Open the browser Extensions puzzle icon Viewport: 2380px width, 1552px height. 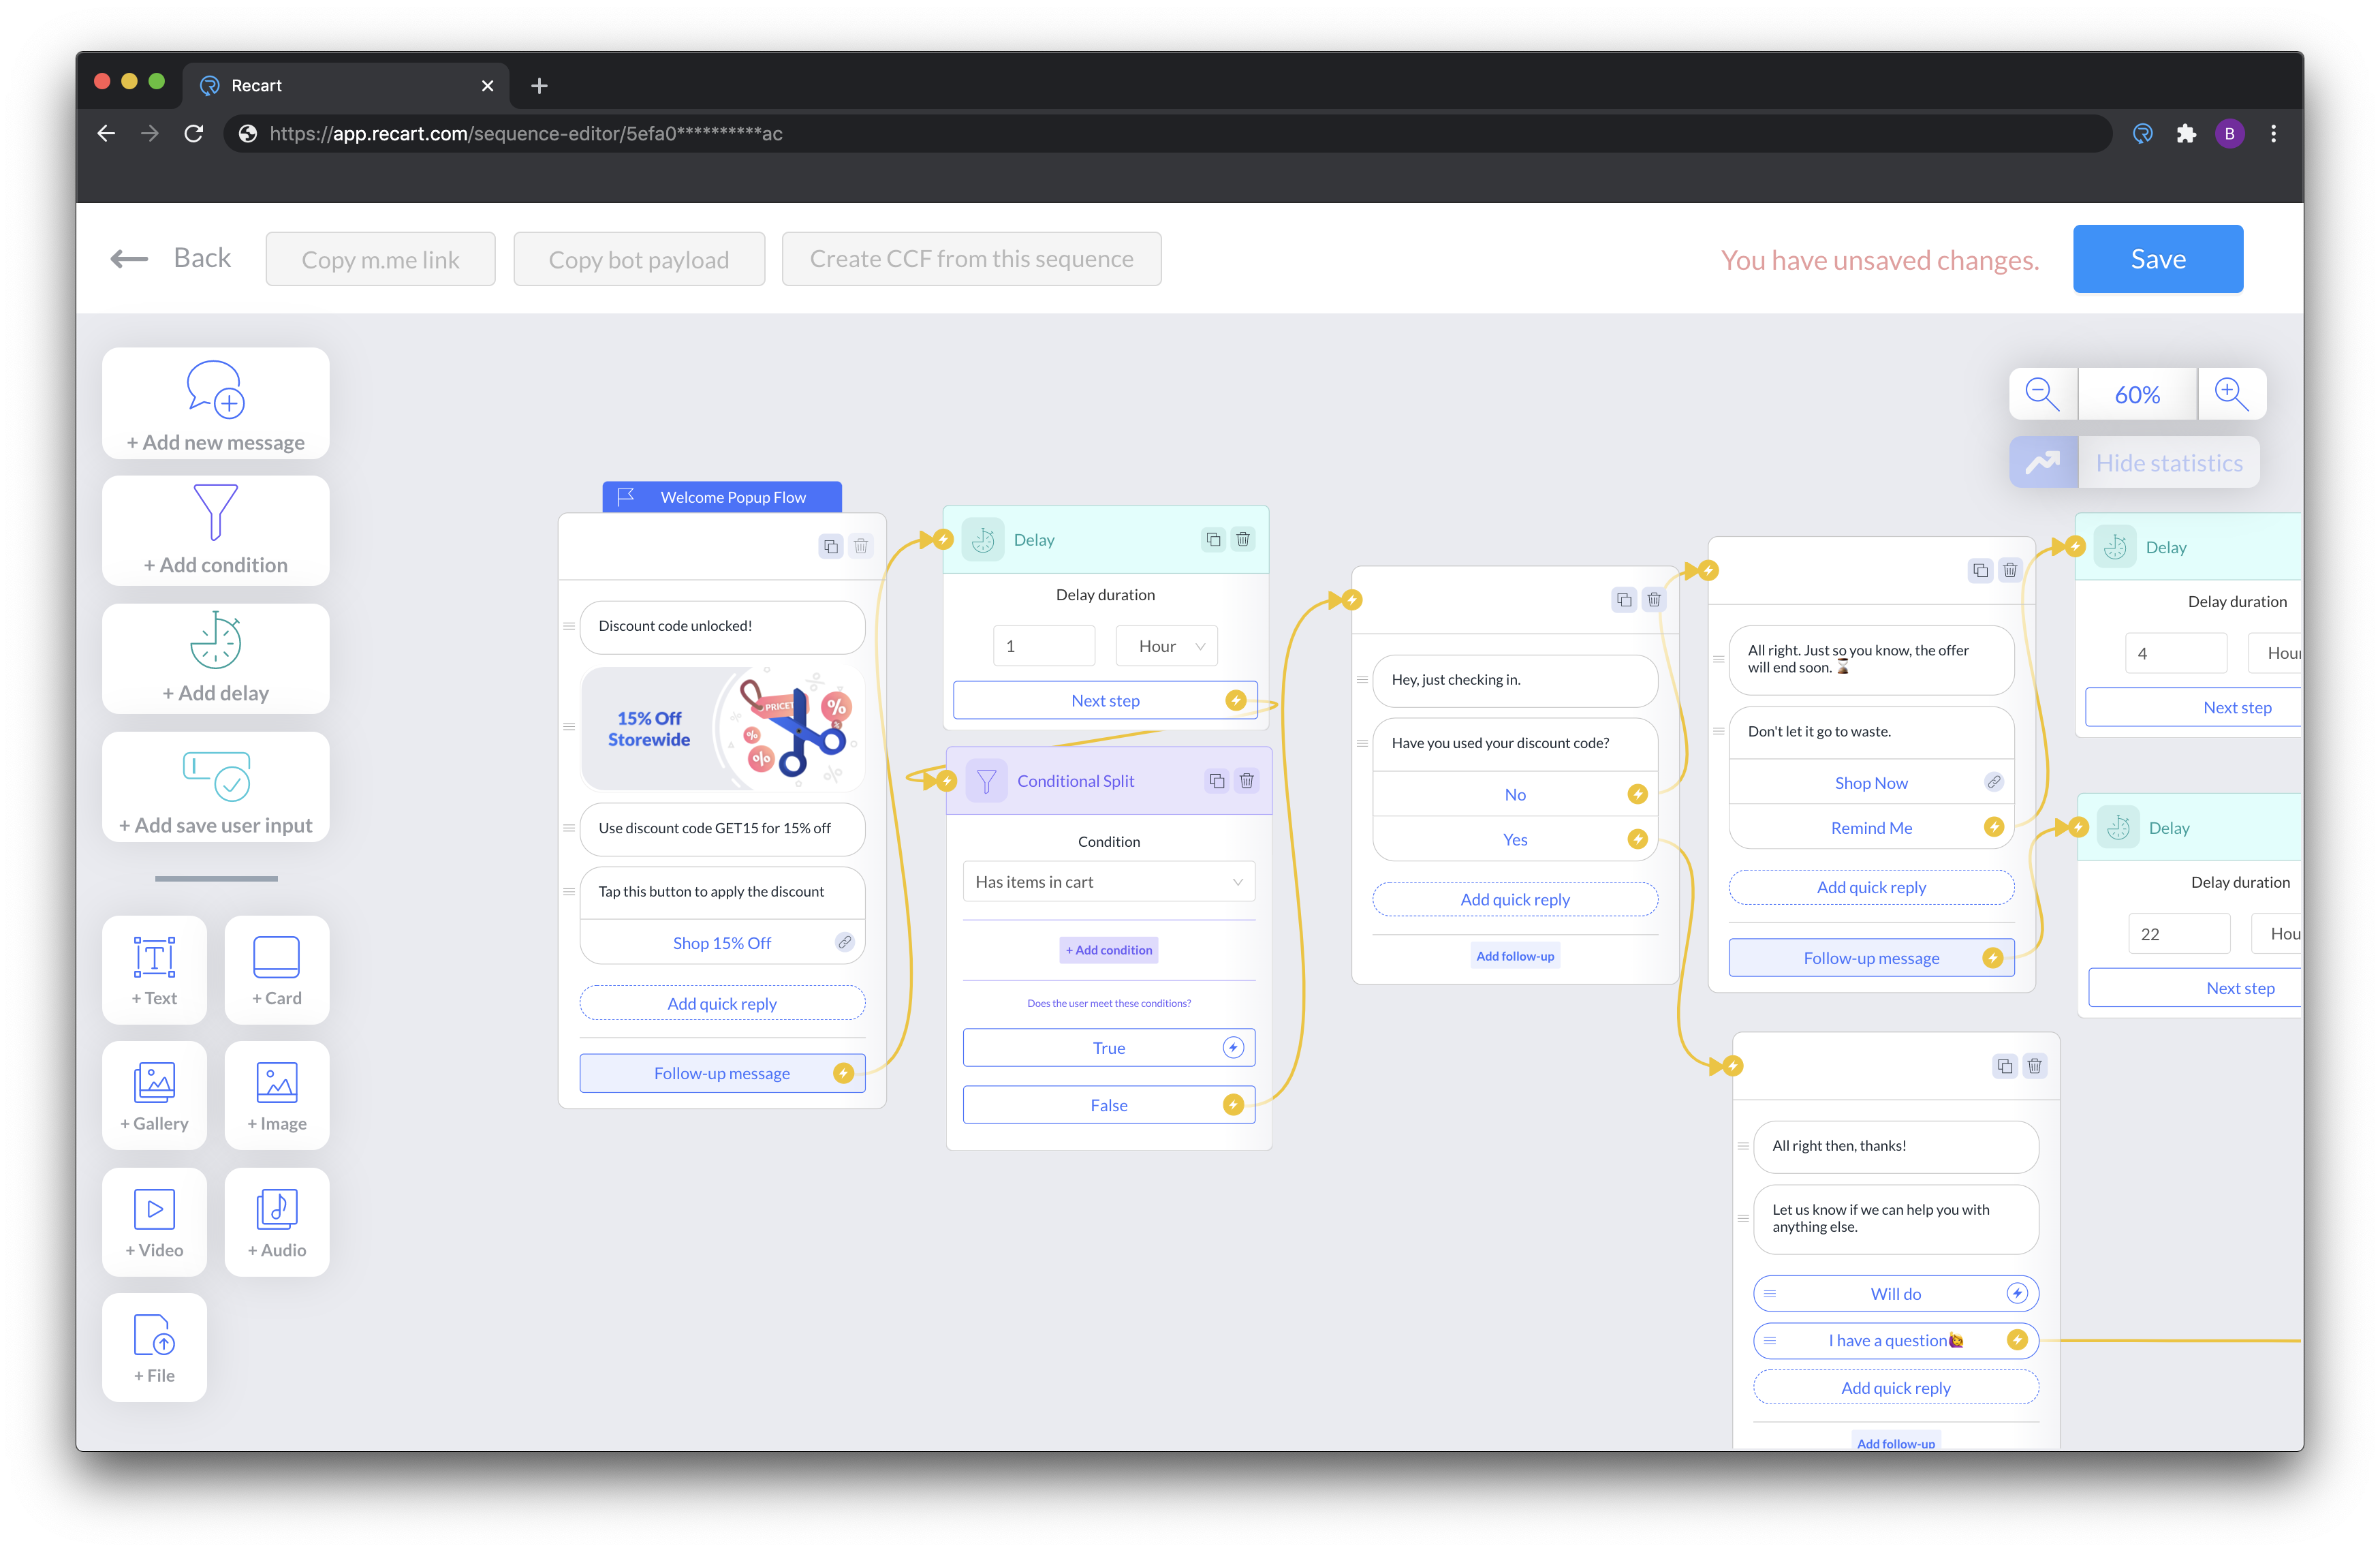point(2186,134)
